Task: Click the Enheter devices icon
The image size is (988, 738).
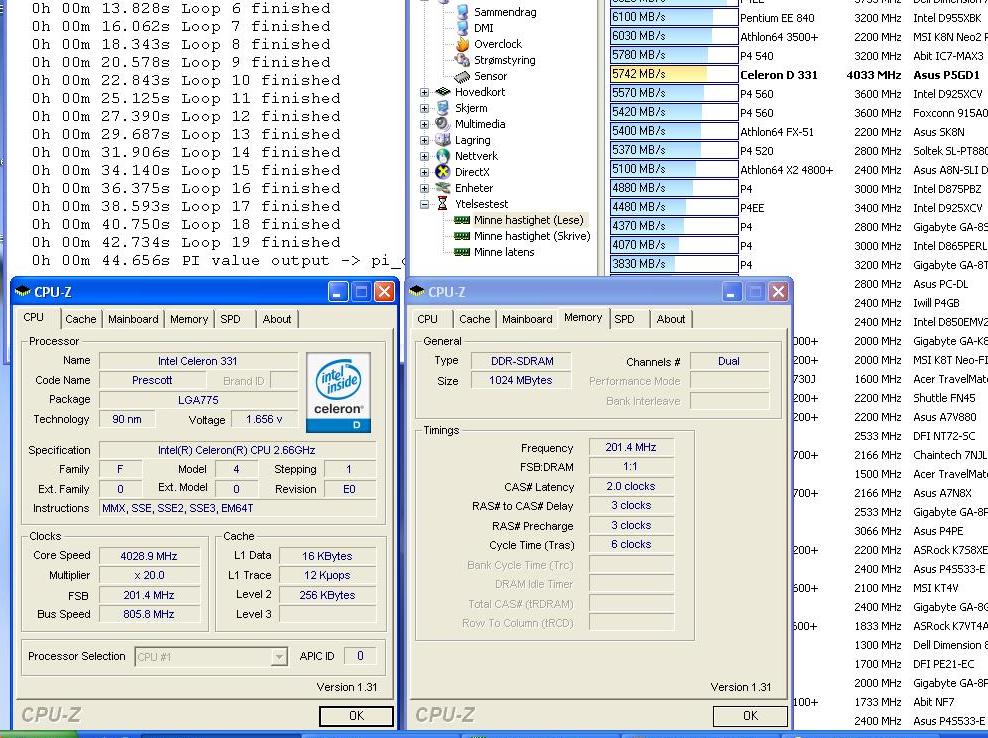Action: point(443,188)
